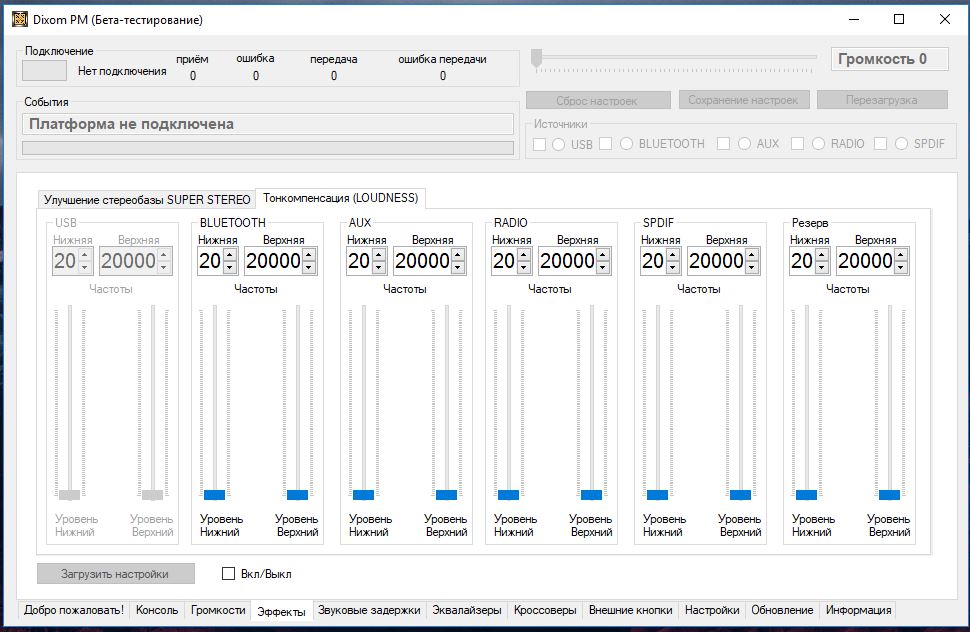Click the BLUETOOTH lower level slider thumb
Screen dimensions: 970x632
click(214, 495)
